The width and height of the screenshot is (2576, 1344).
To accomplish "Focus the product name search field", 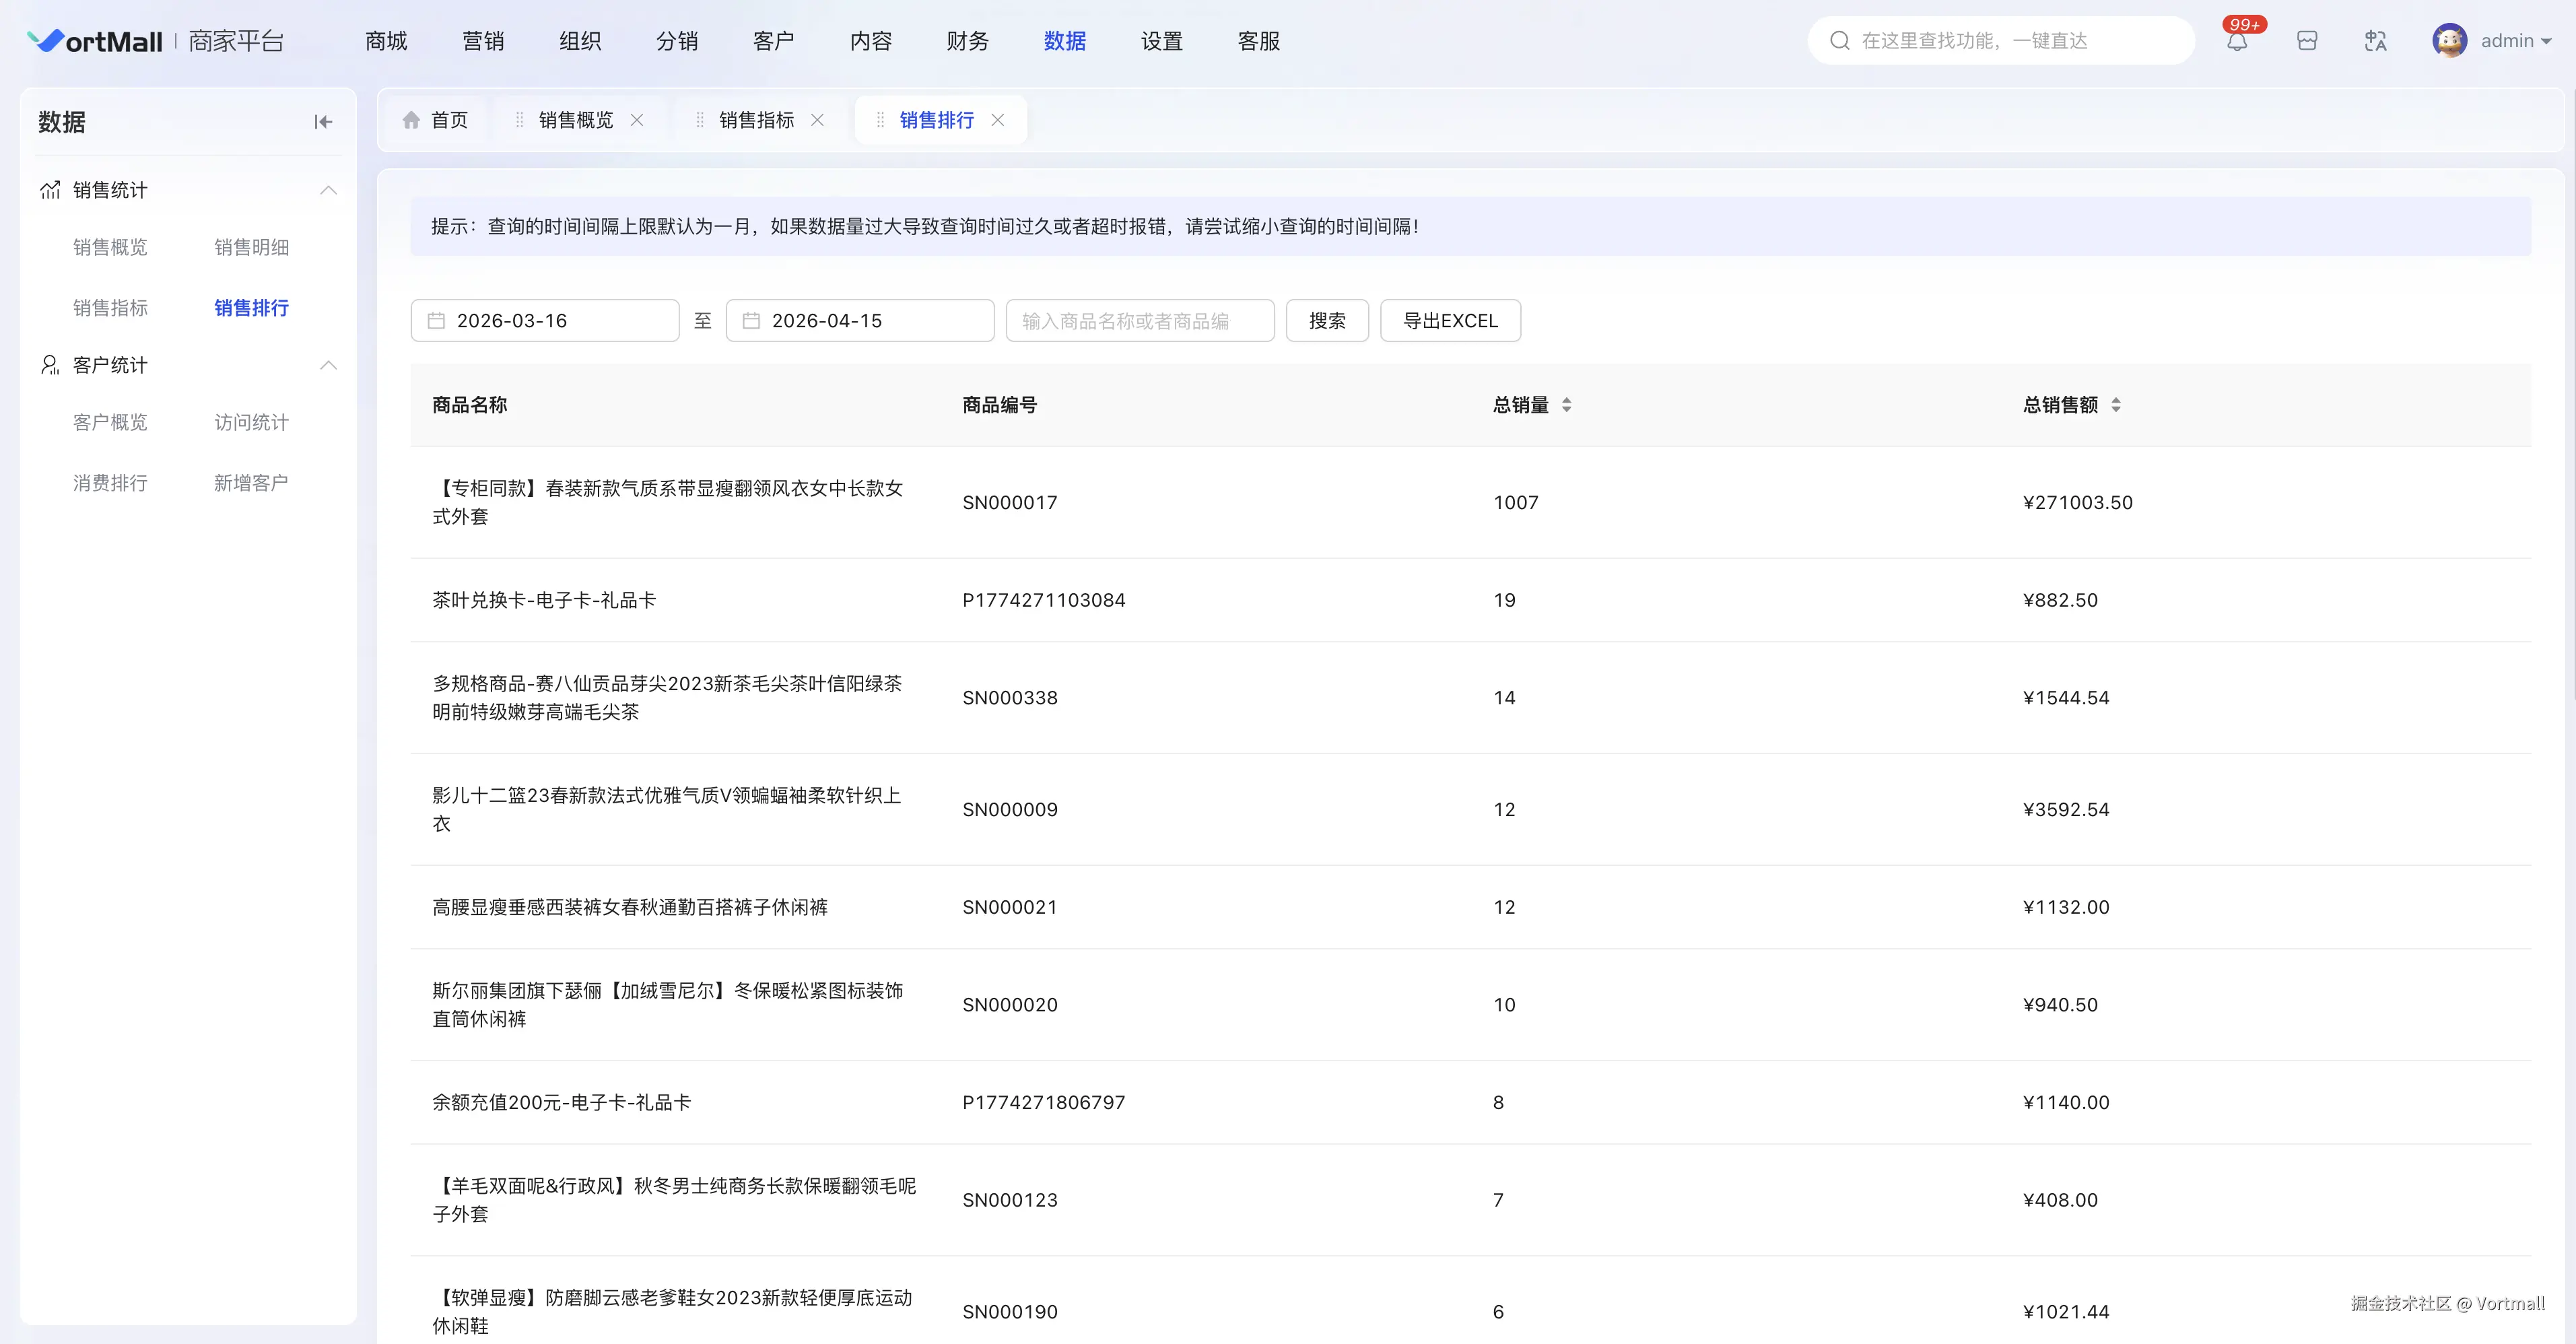I will pyautogui.click(x=1140, y=321).
